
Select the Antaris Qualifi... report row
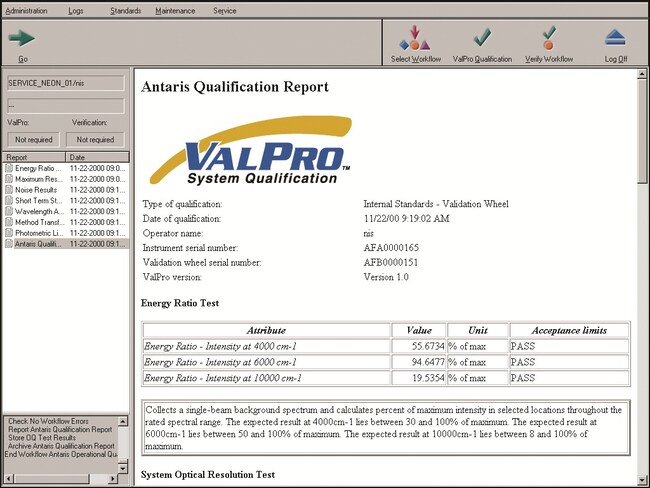point(66,243)
